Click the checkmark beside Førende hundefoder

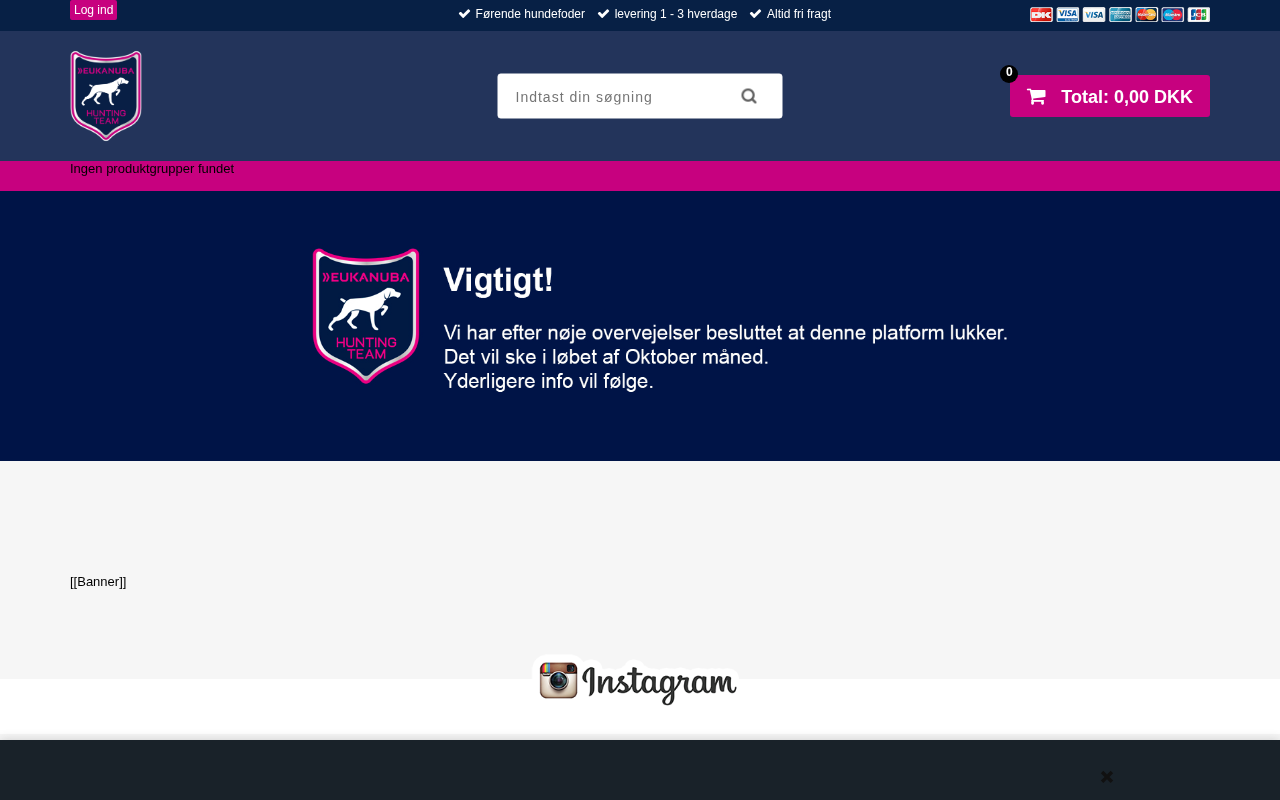[x=464, y=14]
